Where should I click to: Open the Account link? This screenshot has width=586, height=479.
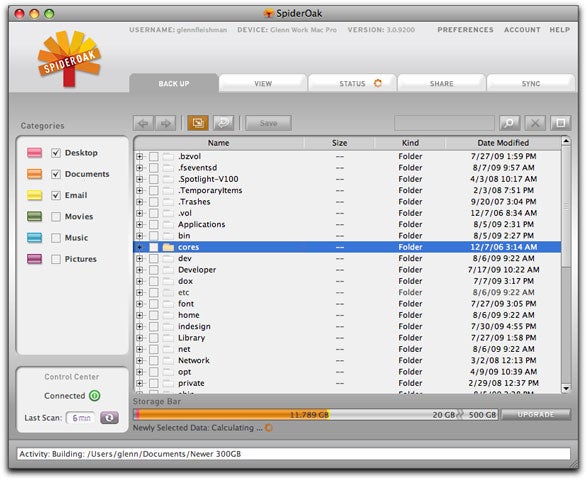[522, 30]
